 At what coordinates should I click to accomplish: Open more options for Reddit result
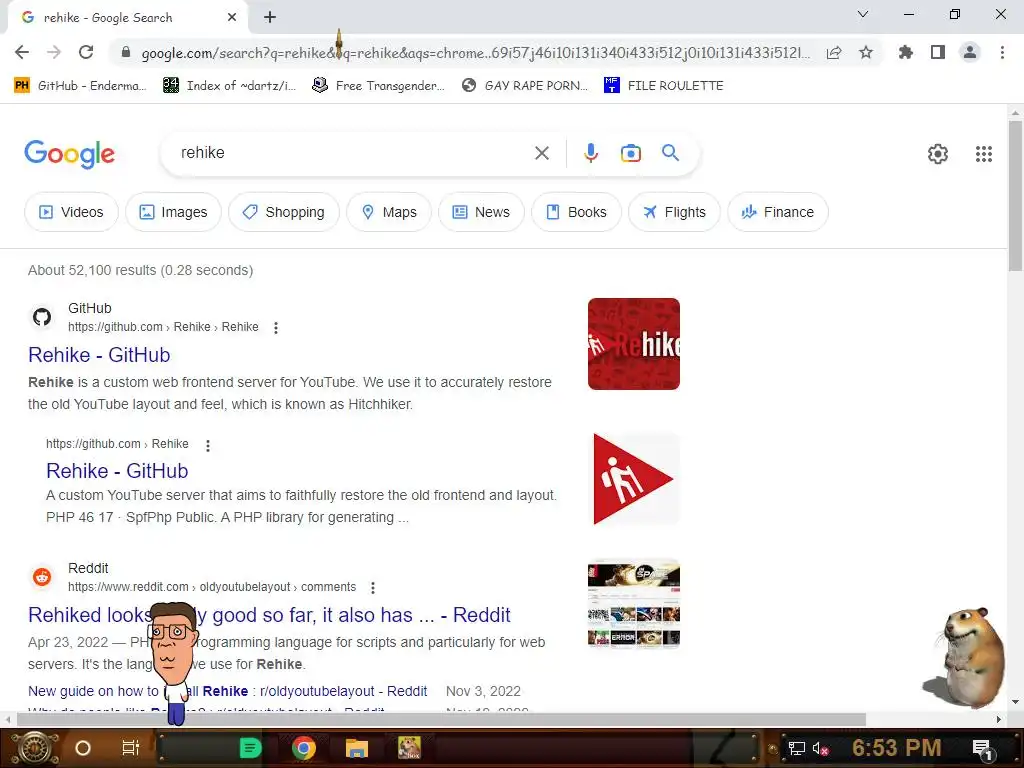click(x=372, y=588)
